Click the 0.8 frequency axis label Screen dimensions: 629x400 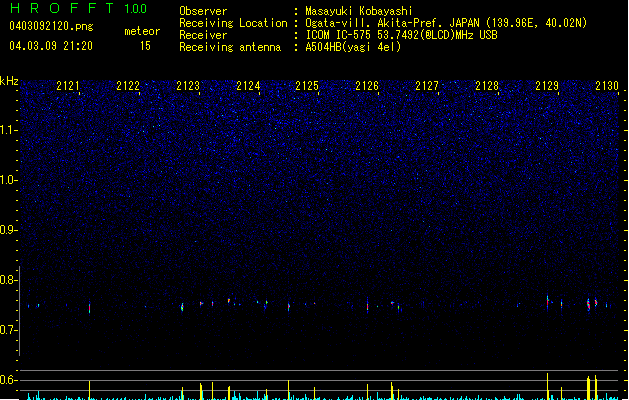coord(9,280)
